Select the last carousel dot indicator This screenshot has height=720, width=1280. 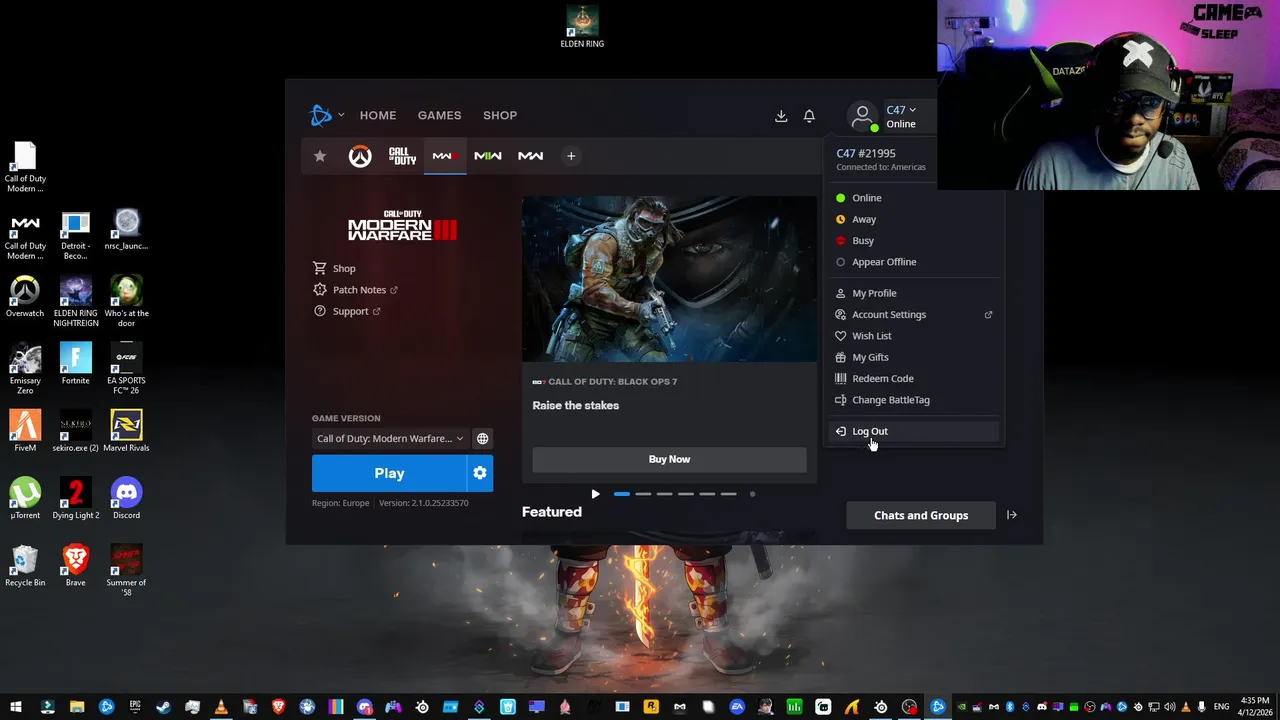click(752, 494)
